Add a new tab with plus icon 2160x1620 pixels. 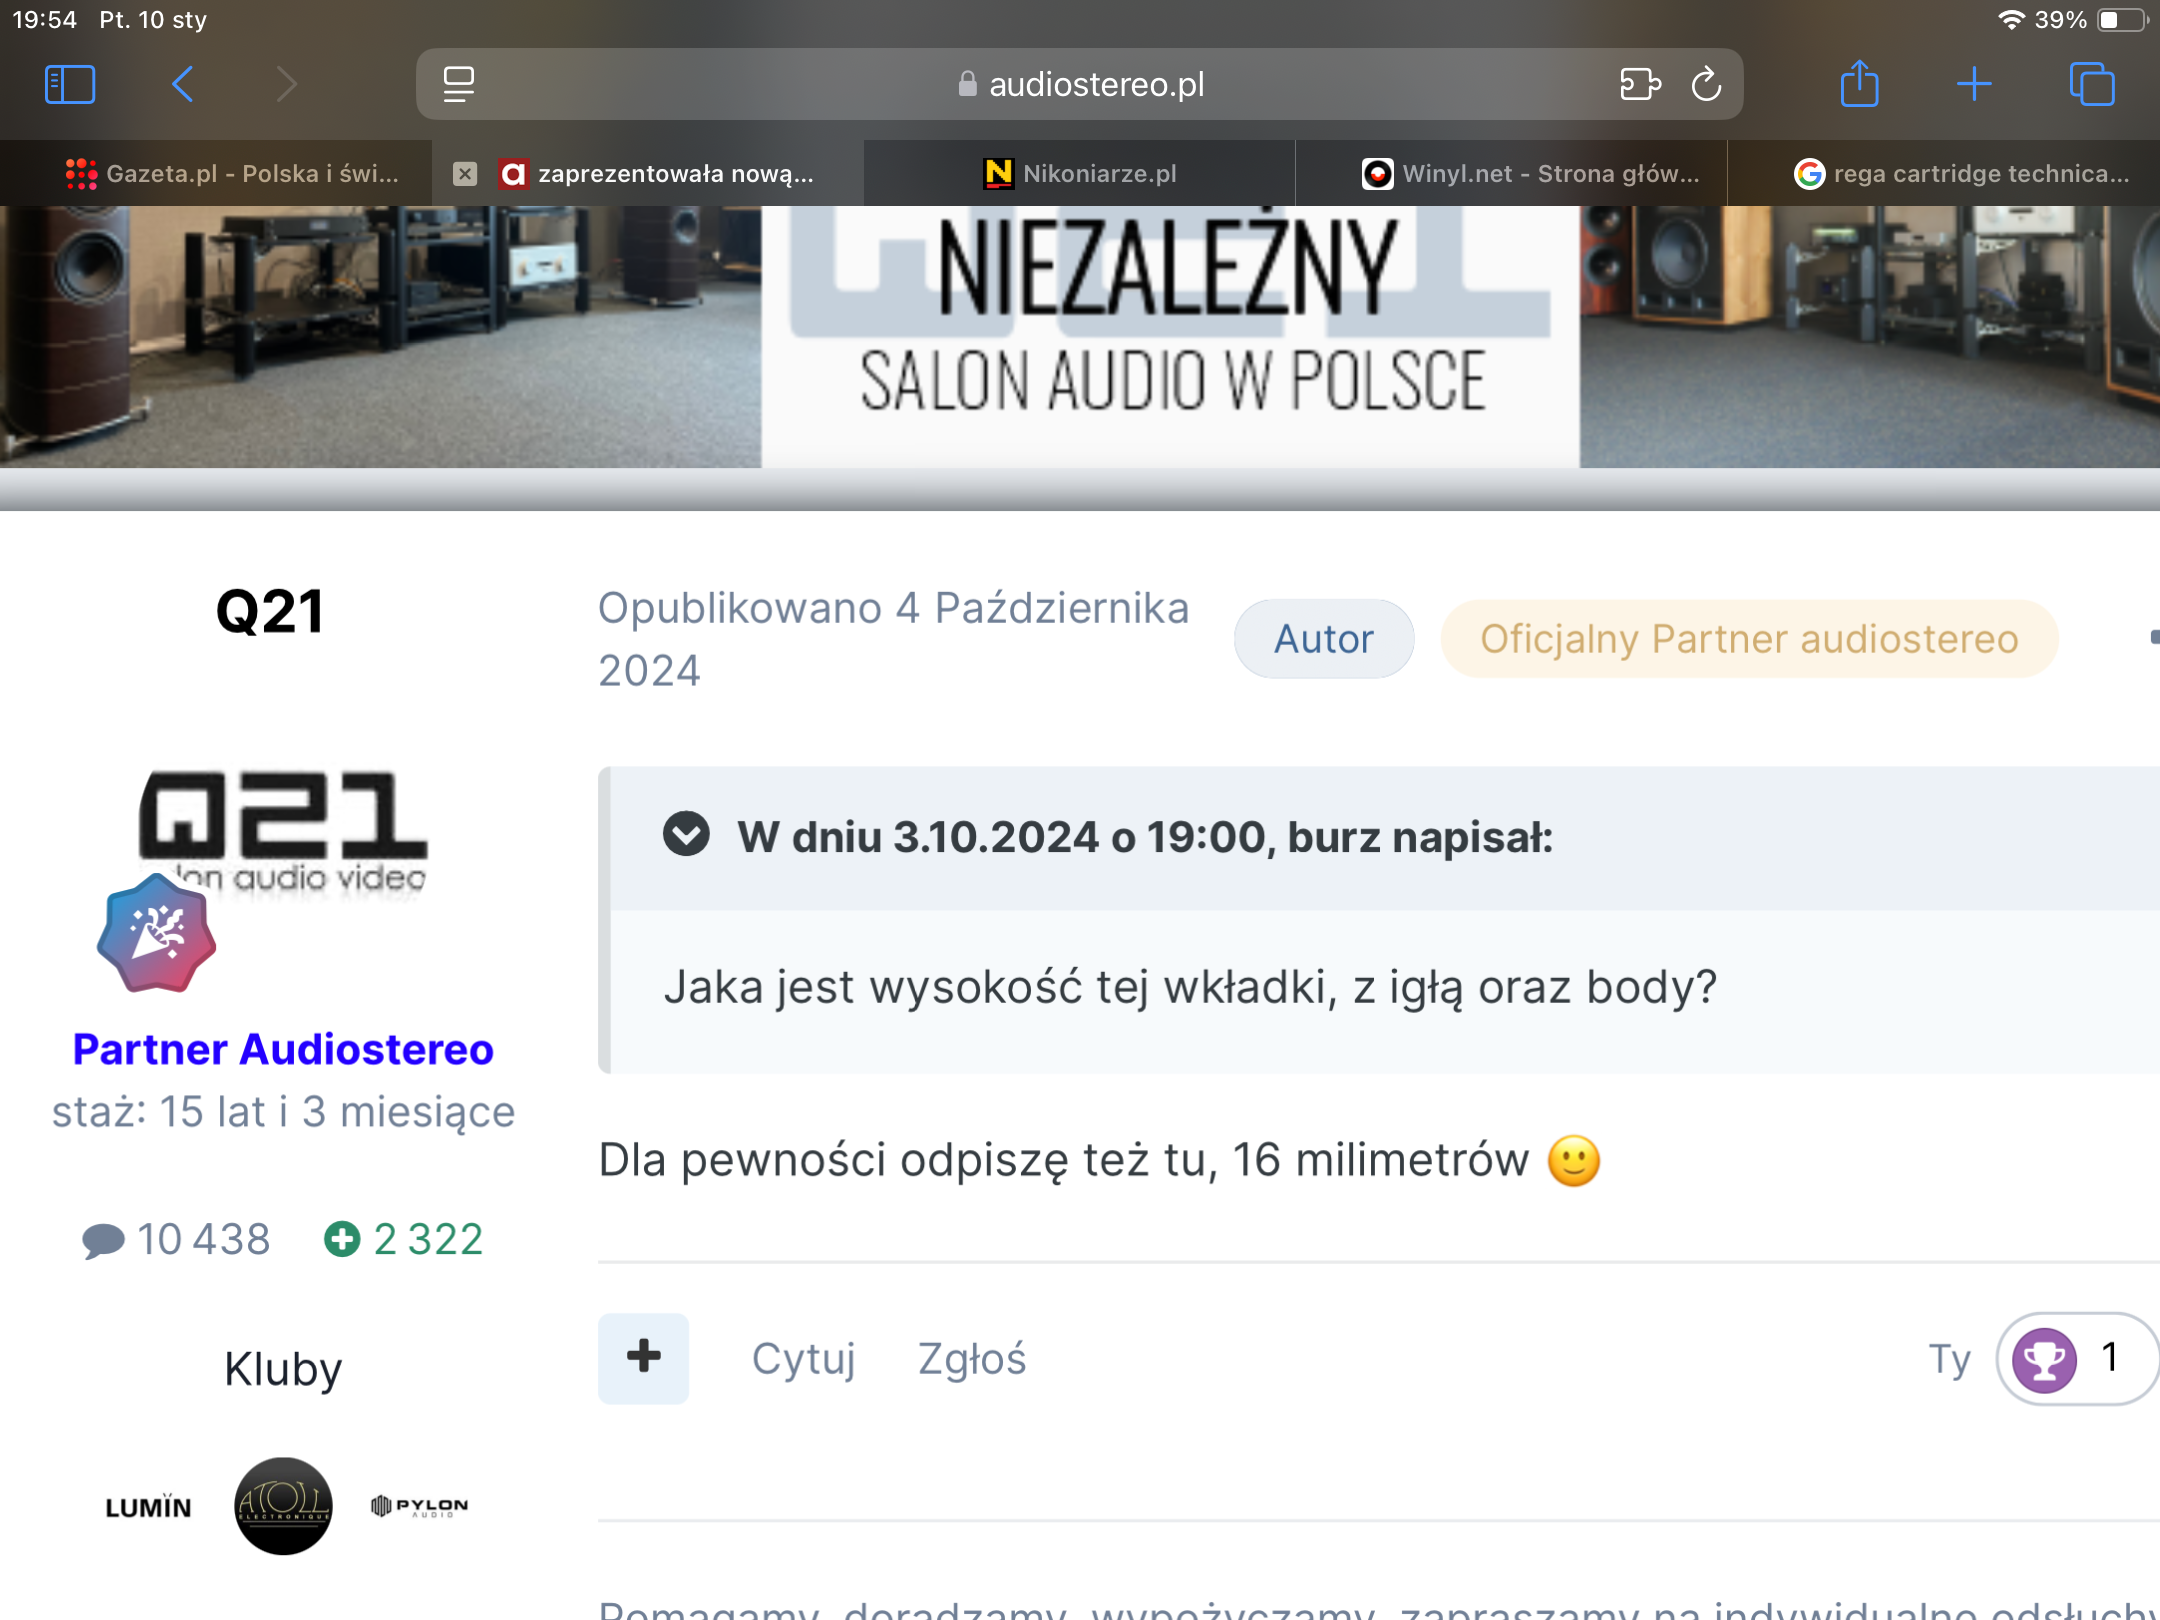coord(1974,84)
